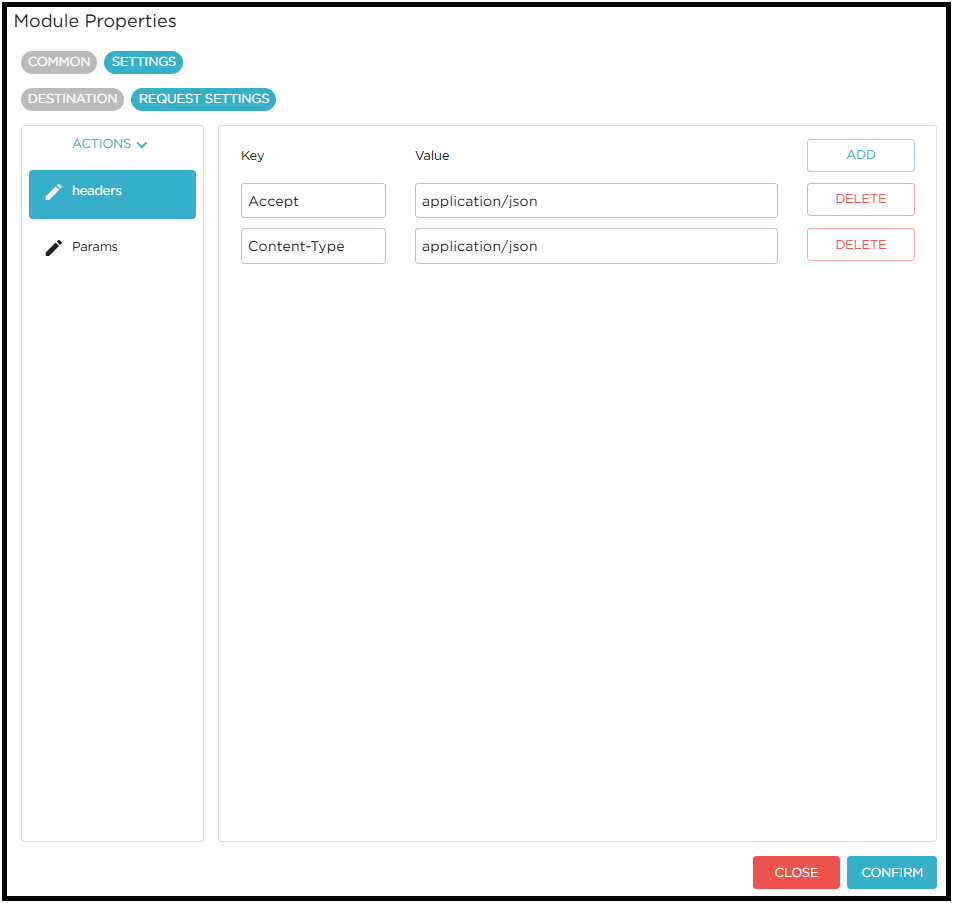Delete the Content-Type header row
954x903 pixels.
(860, 244)
